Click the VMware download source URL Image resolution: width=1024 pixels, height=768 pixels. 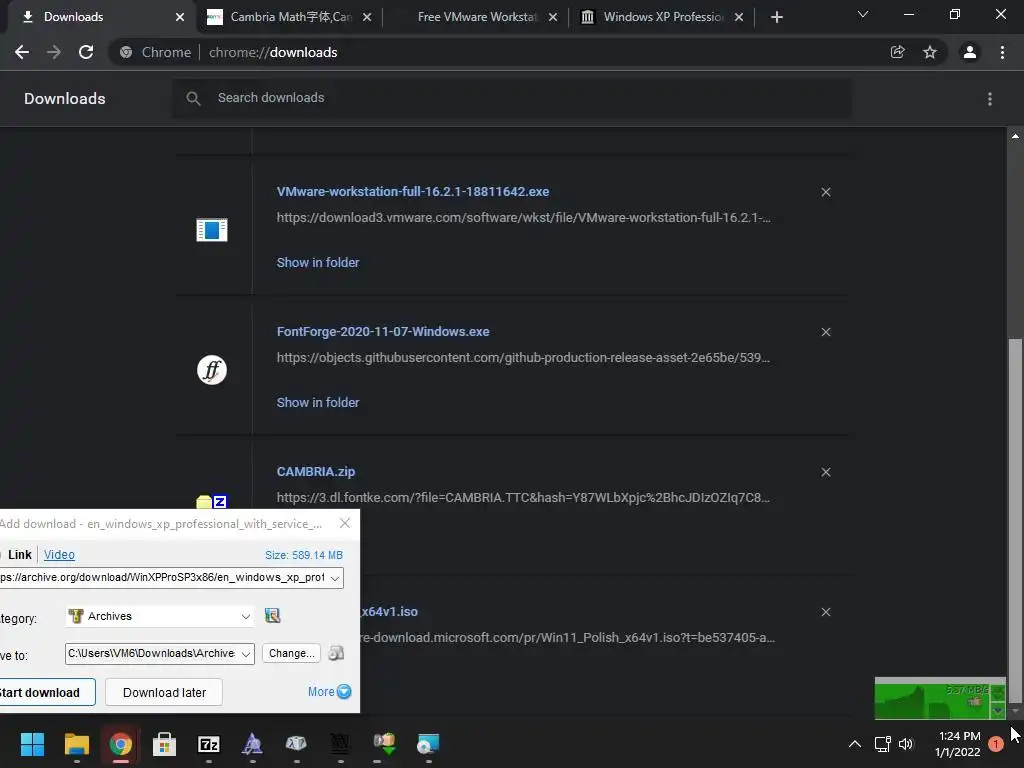(x=523, y=217)
